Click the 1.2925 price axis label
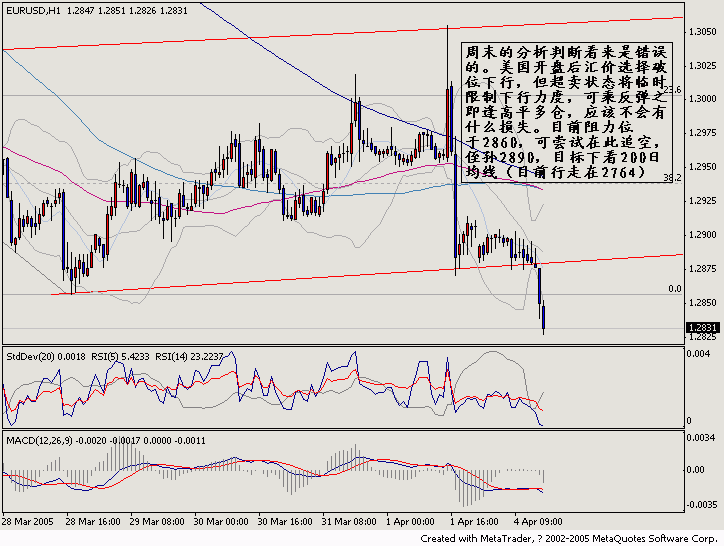 pyautogui.click(x=702, y=201)
